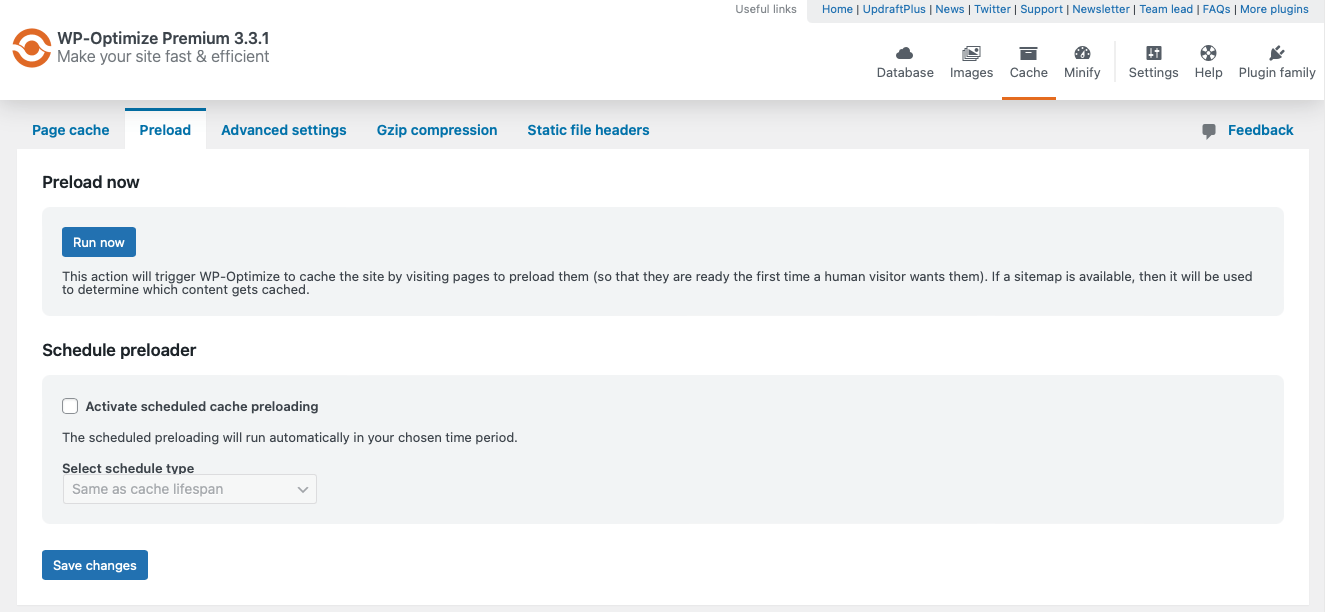Open the Select schedule type dropdown

pos(189,489)
